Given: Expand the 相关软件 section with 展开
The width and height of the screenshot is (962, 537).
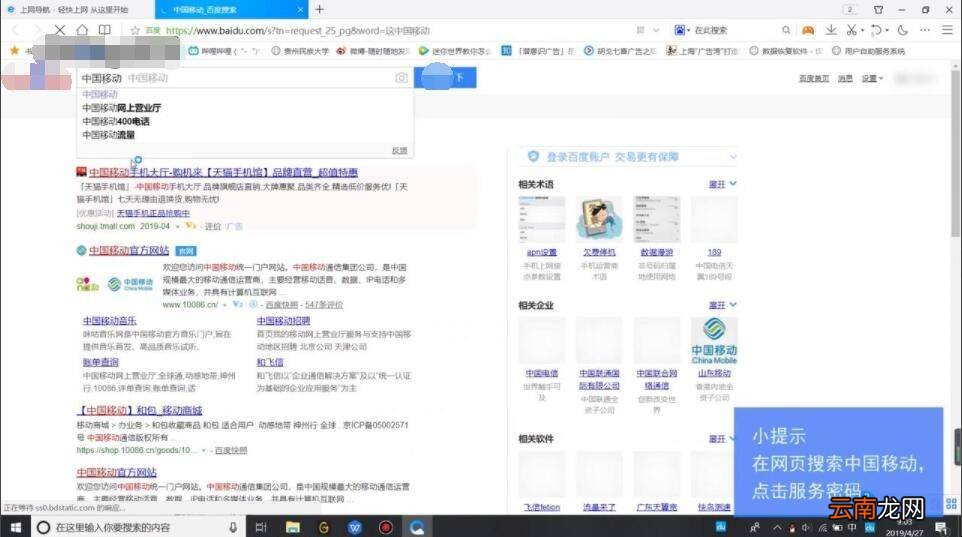Looking at the screenshot, I should coord(721,439).
